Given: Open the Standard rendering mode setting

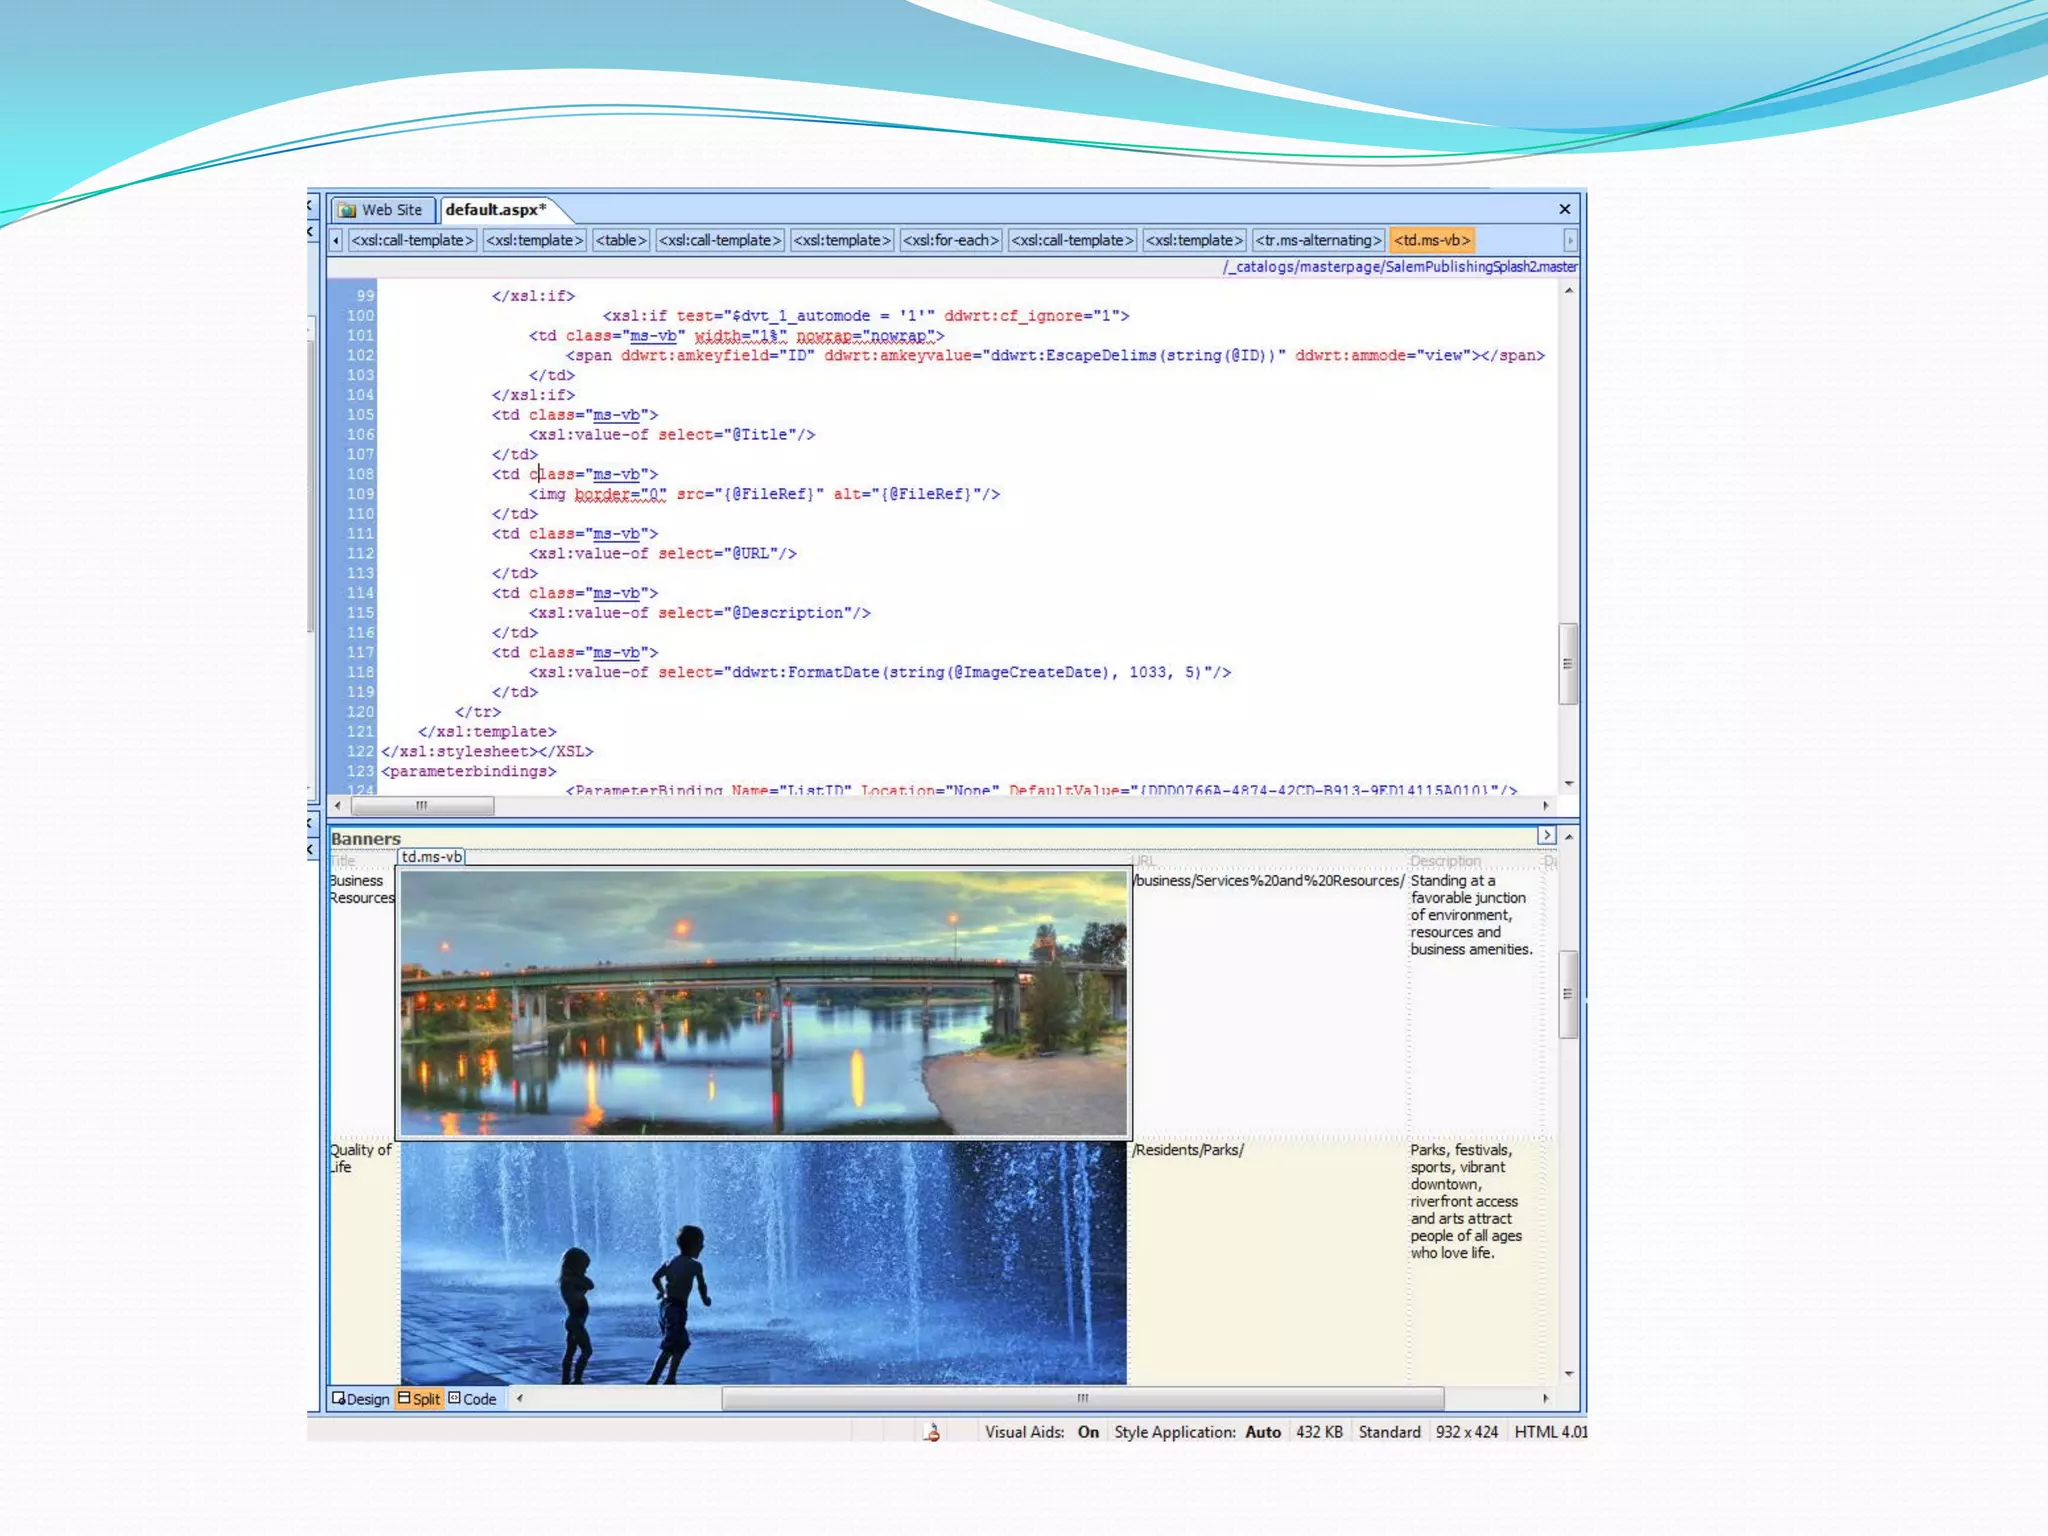Looking at the screenshot, I should 1389,1432.
